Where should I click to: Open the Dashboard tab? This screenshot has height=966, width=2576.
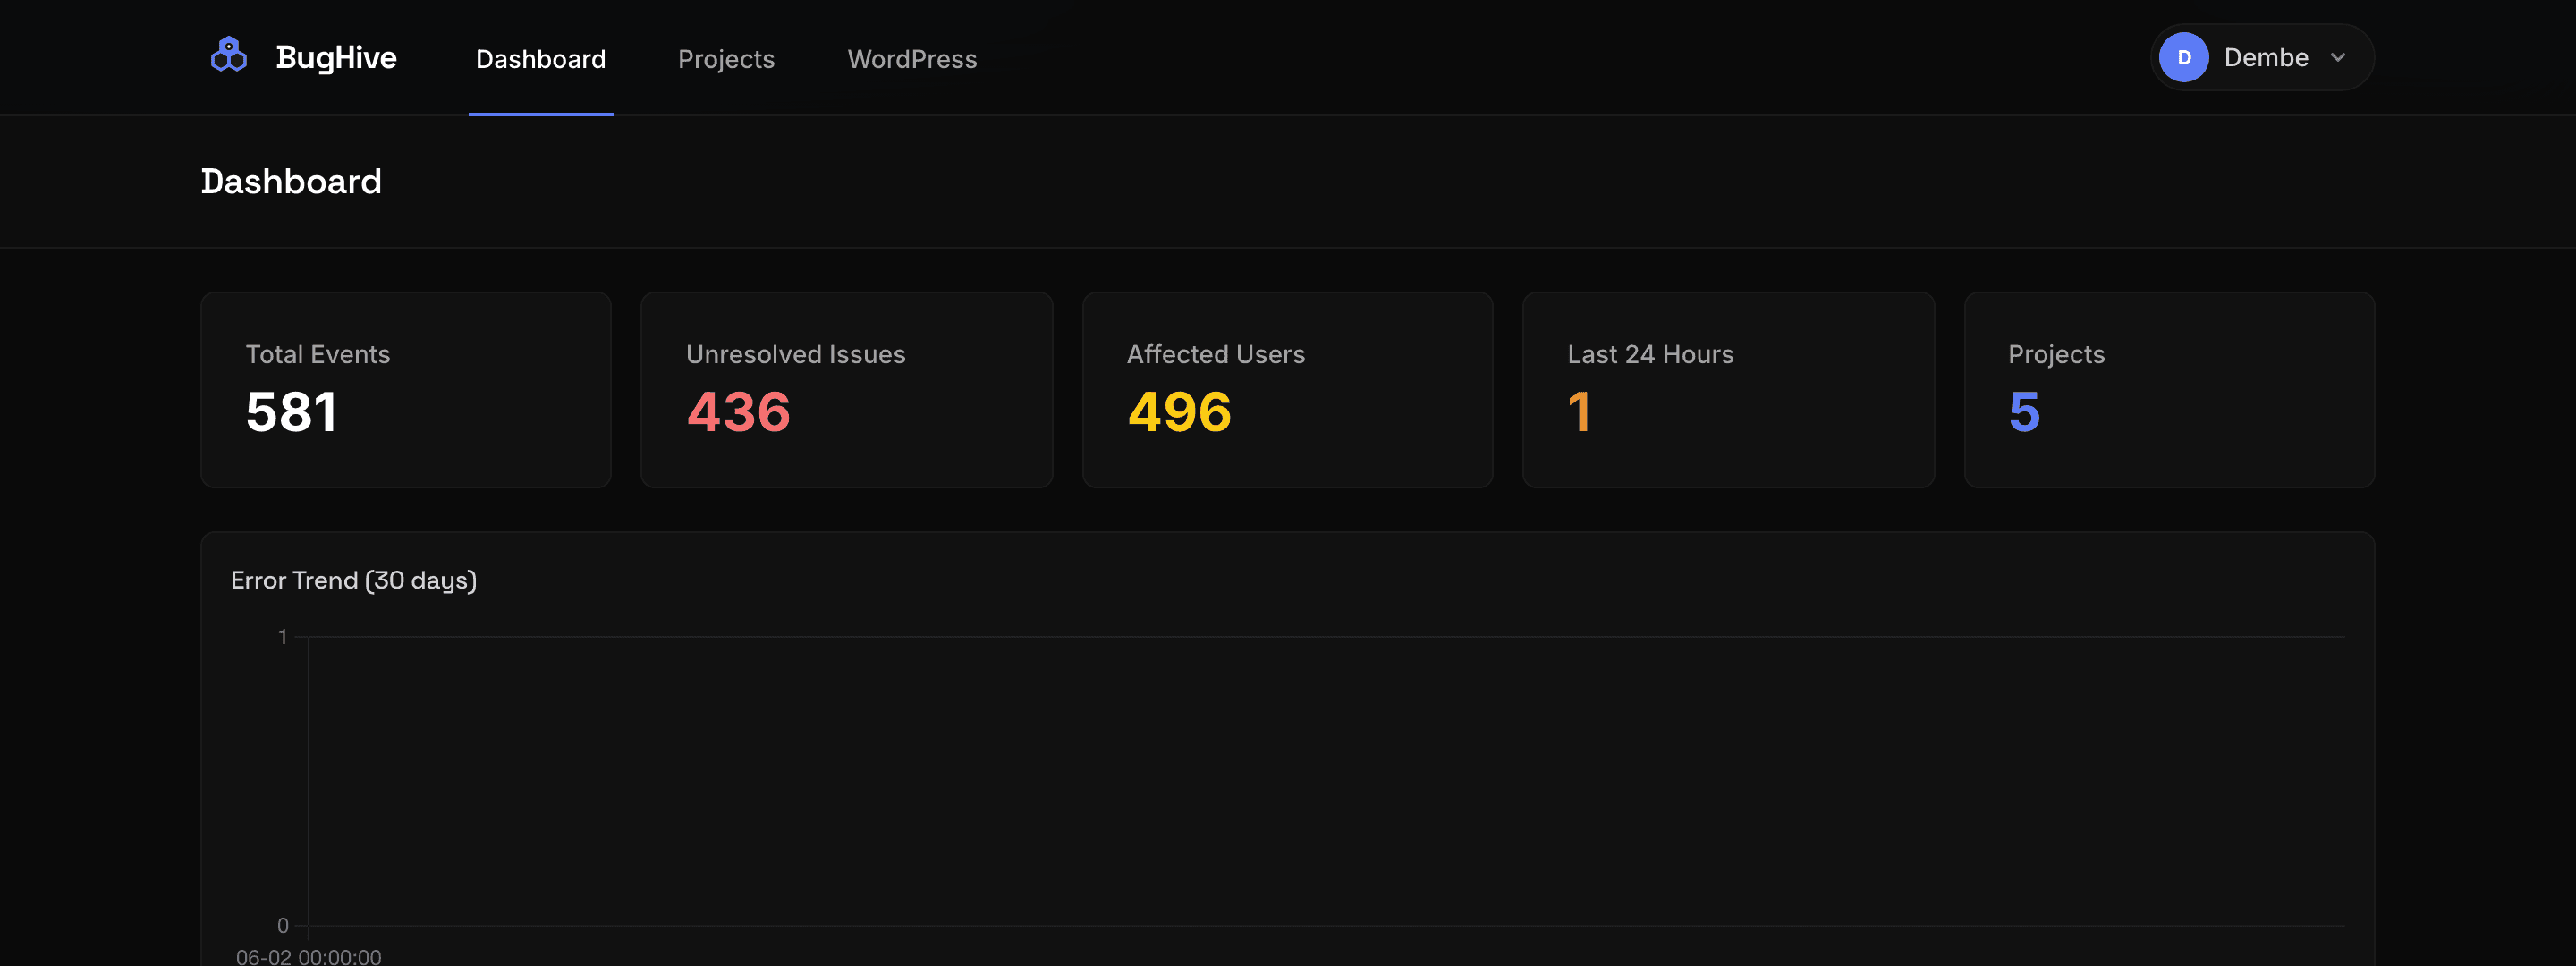[x=541, y=59]
